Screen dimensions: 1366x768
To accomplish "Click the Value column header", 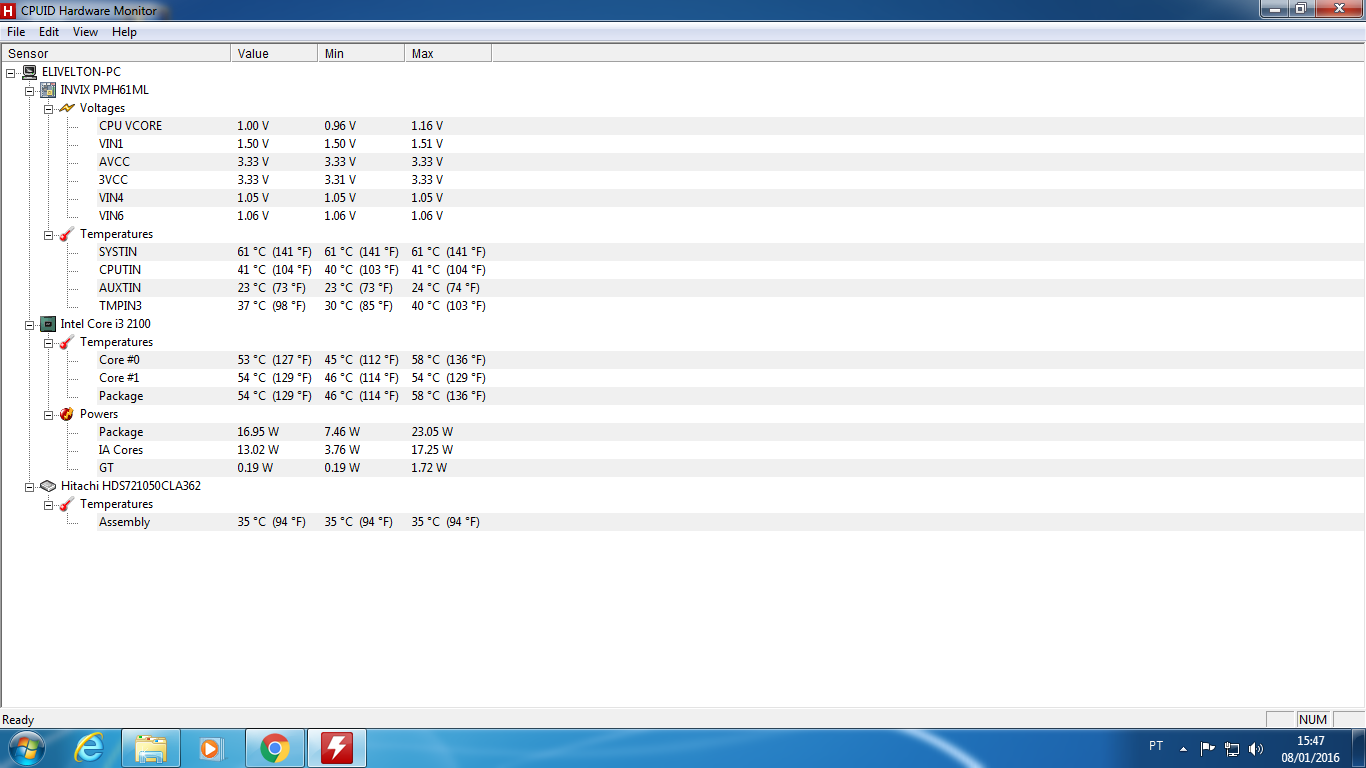I will pyautogui.click(x=274, y=54).
